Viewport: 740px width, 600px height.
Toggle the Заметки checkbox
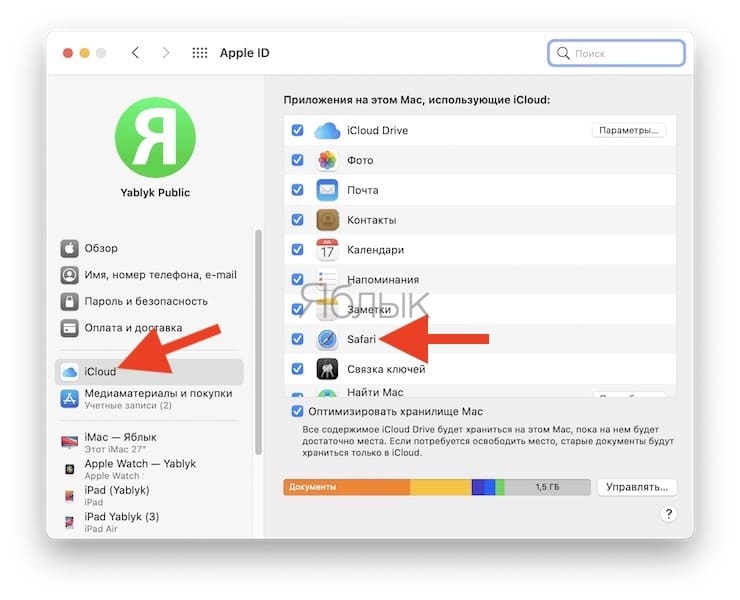[297, 309]
